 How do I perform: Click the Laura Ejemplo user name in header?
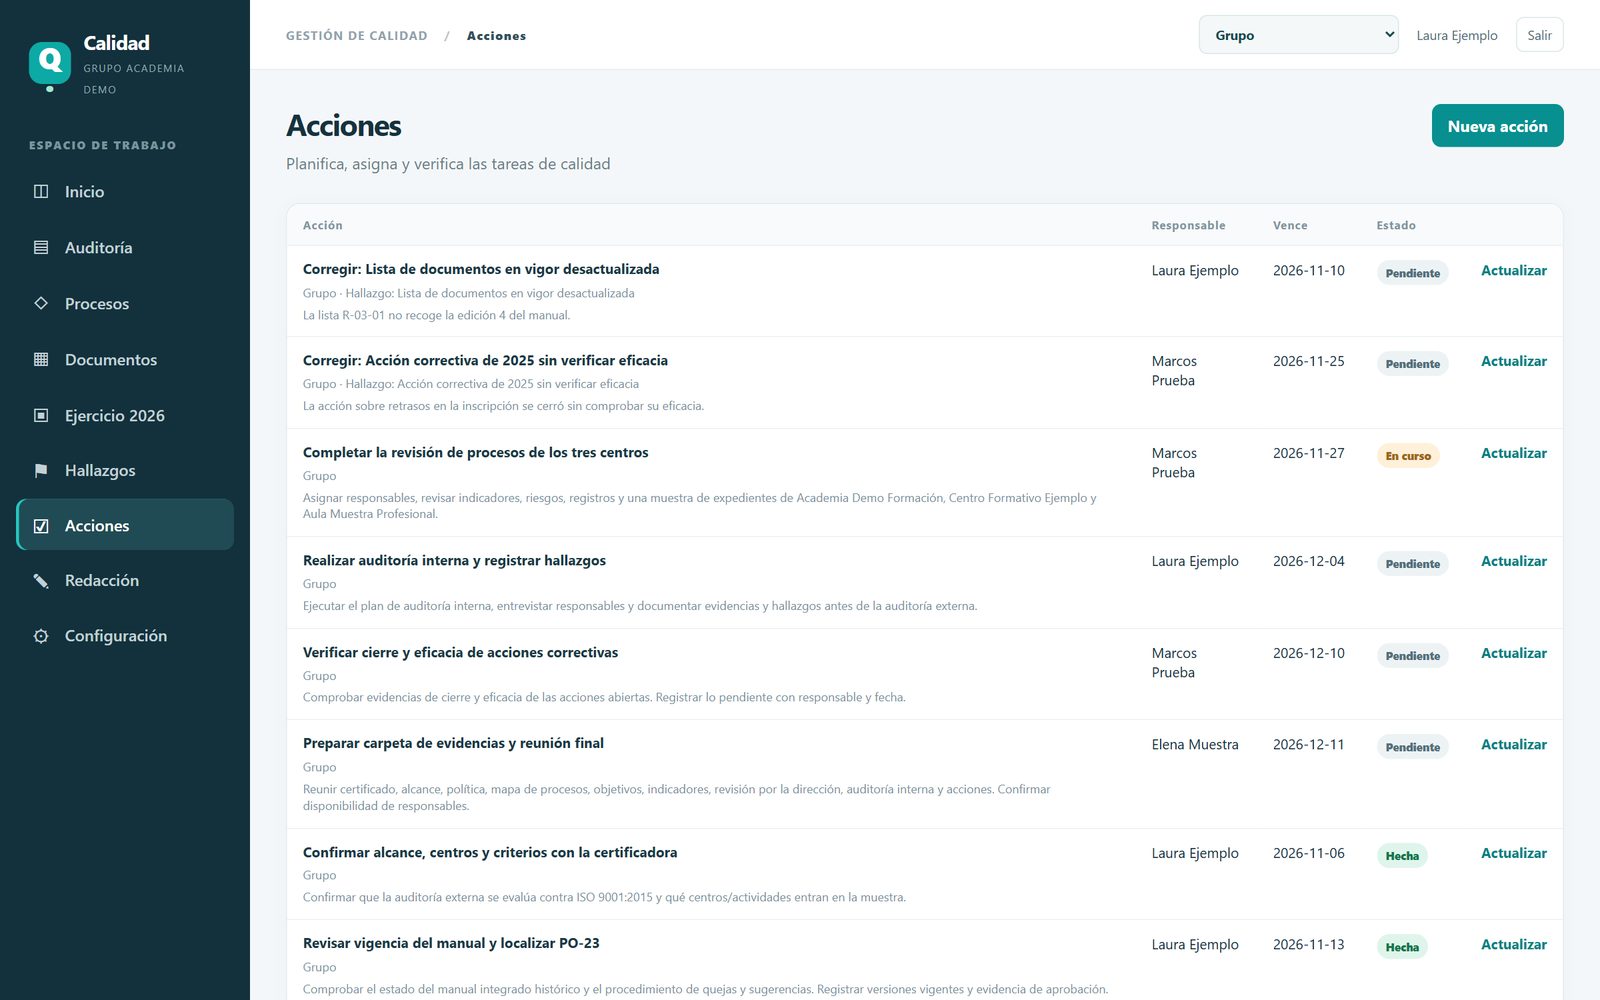click(x=1457, y=35)
